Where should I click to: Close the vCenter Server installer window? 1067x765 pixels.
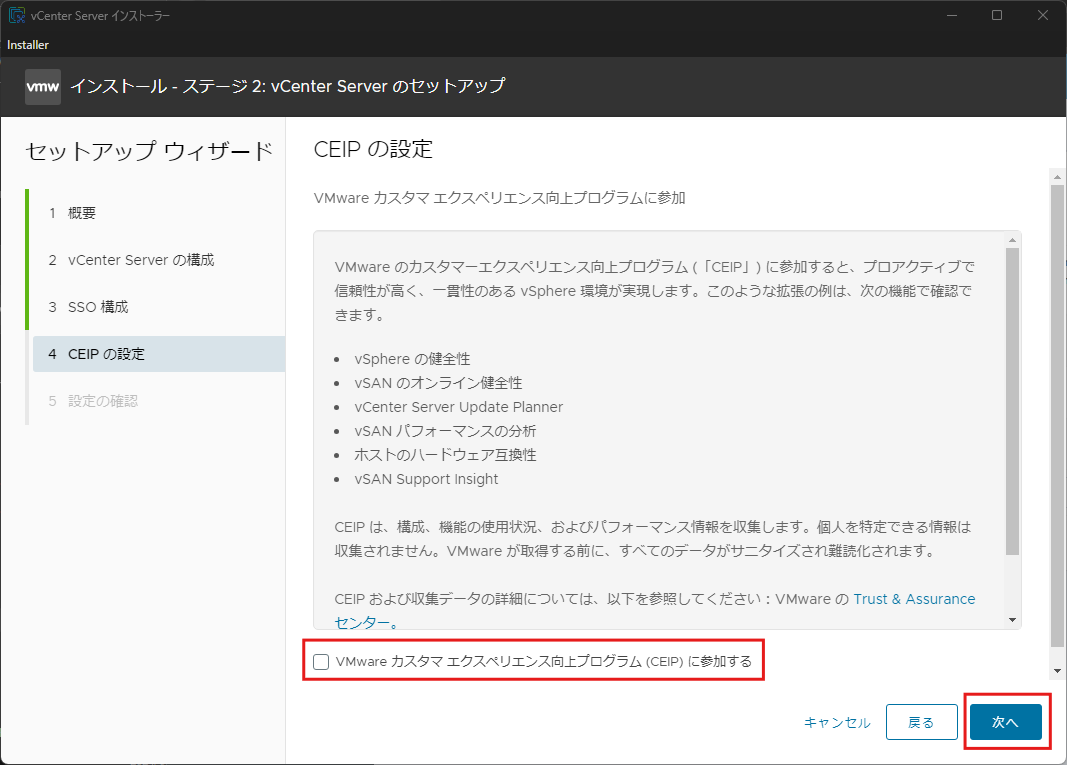(x=1043, y=15)
